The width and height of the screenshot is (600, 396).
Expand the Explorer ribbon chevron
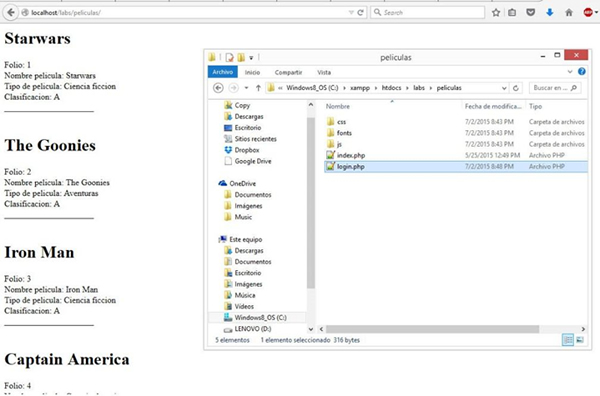(x=570, y=72)
